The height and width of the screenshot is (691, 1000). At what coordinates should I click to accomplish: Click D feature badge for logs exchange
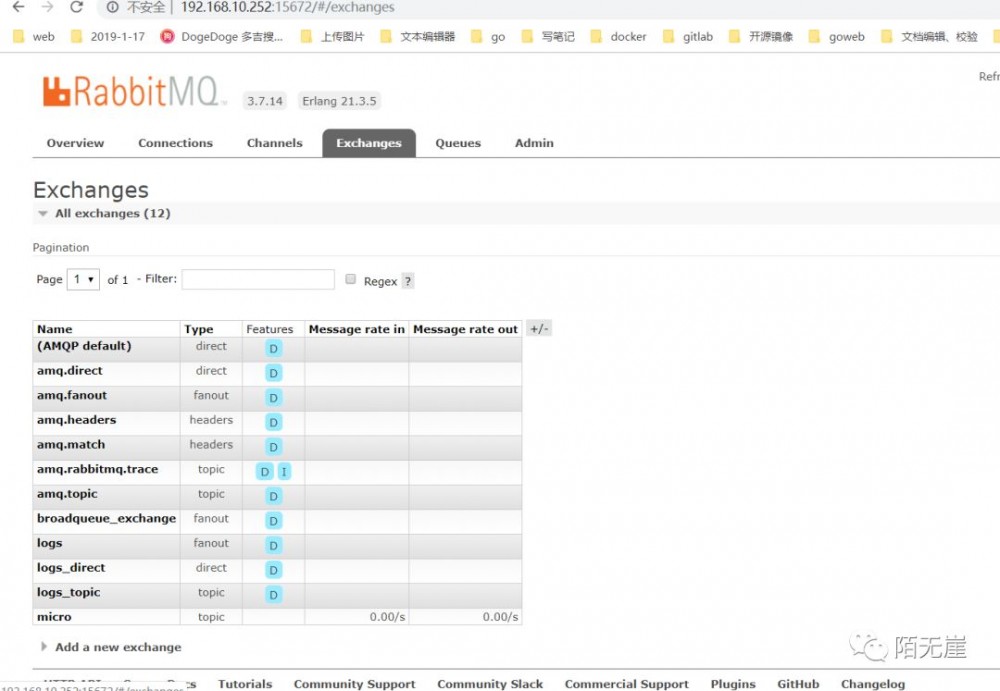click(x=274, y=546)
